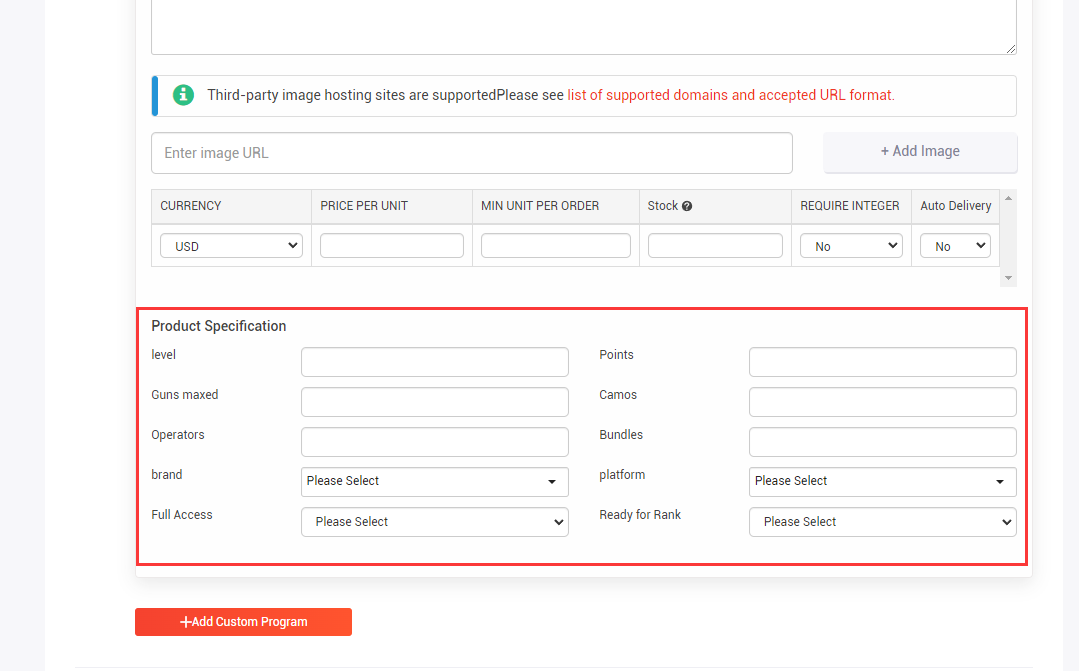The width and height of the screenshot is (1079, 671).
Task: Open the USD currency dropdown
Action: pos(231,246)
